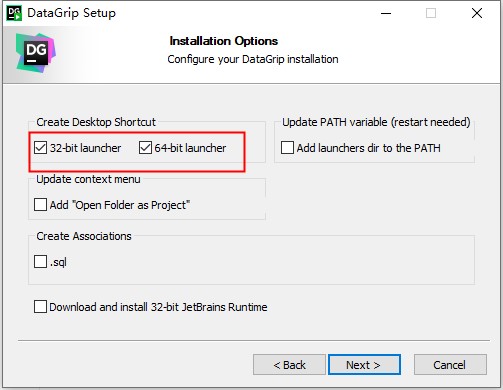Click the DataGrip title bar icon
The image size is (503, 390).
click(14, 13)
